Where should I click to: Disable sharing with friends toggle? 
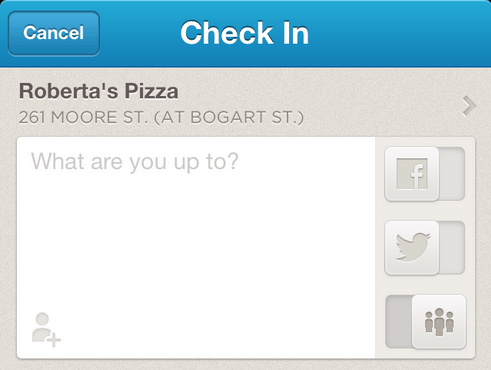(x=425, y=322)
